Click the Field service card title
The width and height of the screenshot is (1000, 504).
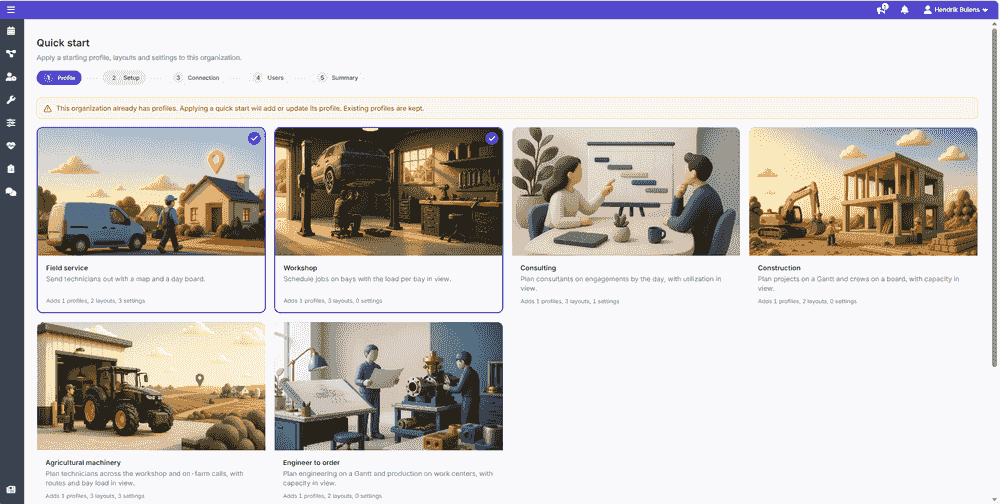point(67,268)
